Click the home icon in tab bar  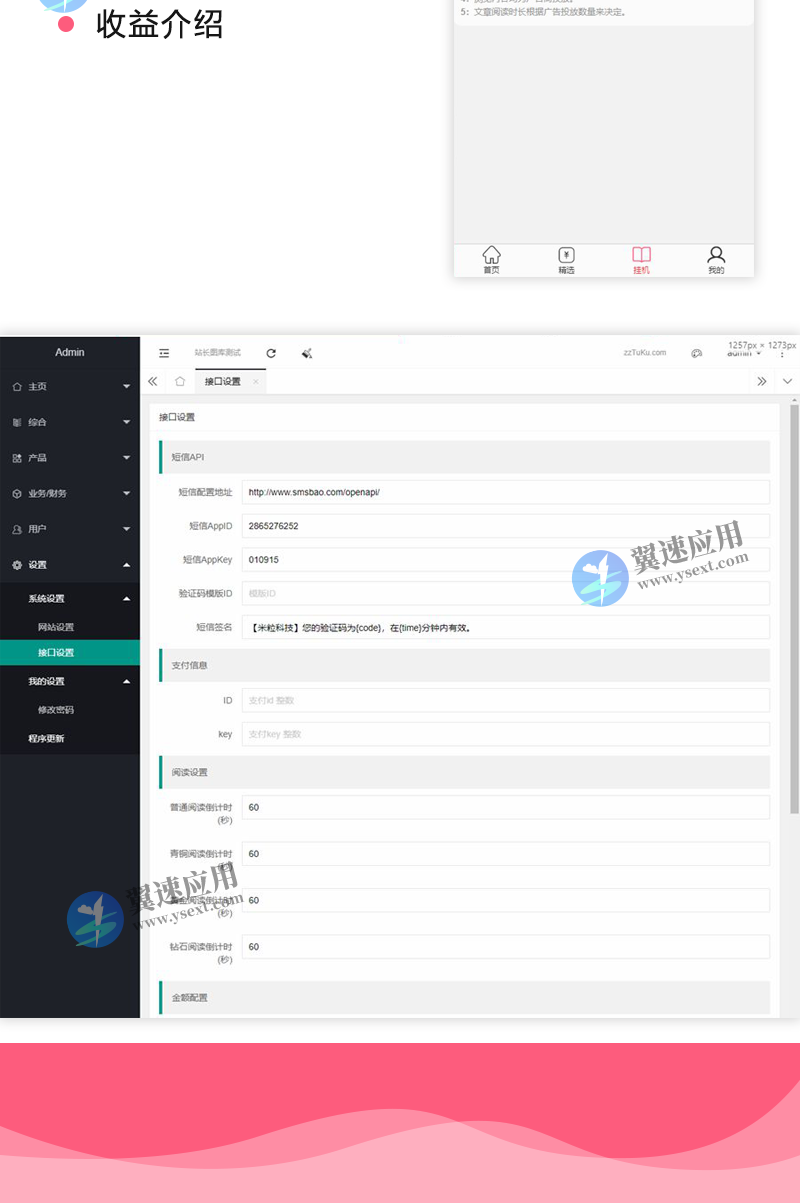(180, 381)
